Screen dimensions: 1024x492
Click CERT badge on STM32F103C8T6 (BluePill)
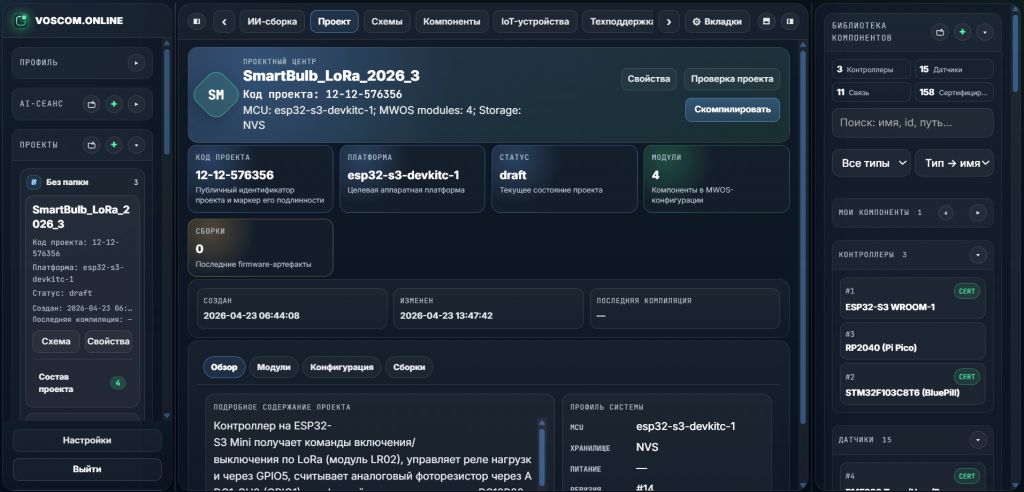pyautogui.click(x=967, y=376)
